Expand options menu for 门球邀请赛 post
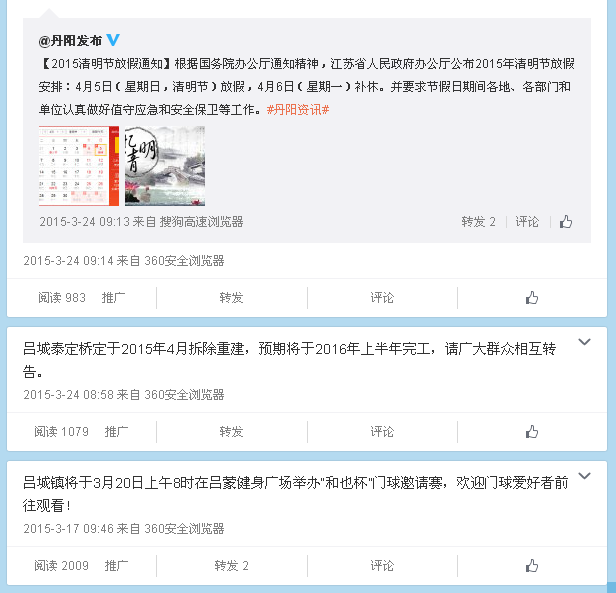 (x=584, y=476)
